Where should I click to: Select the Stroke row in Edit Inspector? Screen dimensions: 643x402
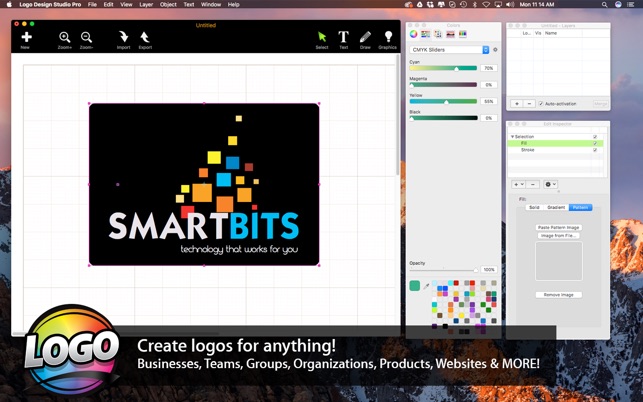(x=555, y=150)
